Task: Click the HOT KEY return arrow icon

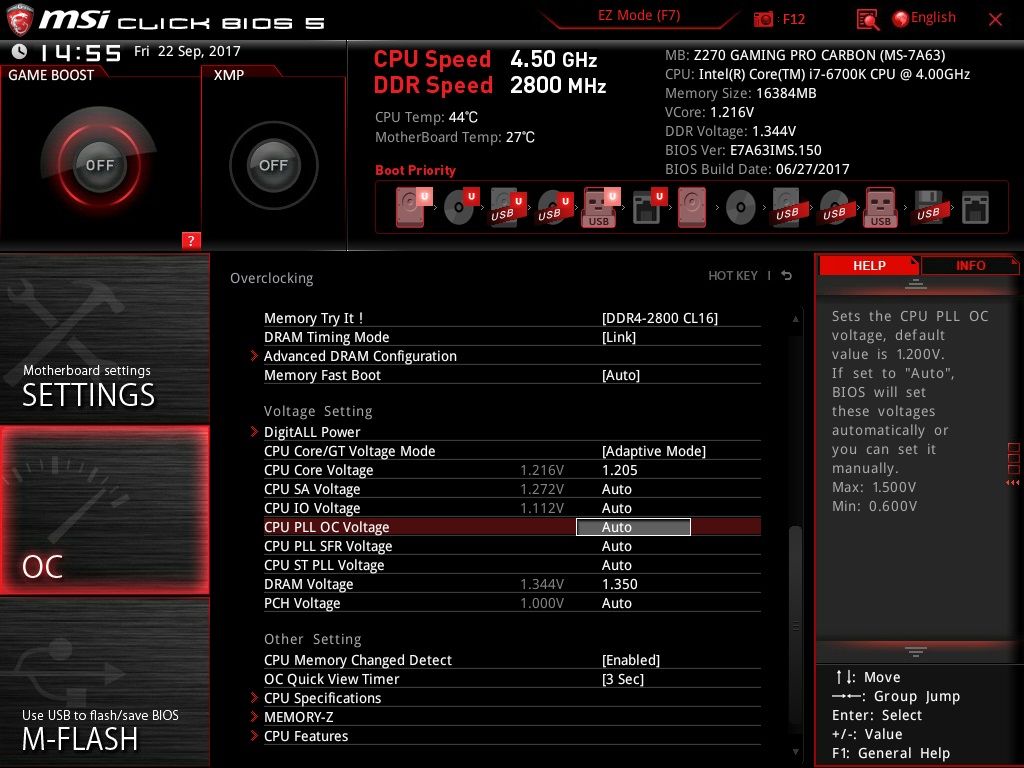Action: pyautogui.click(x=787, y=276)
